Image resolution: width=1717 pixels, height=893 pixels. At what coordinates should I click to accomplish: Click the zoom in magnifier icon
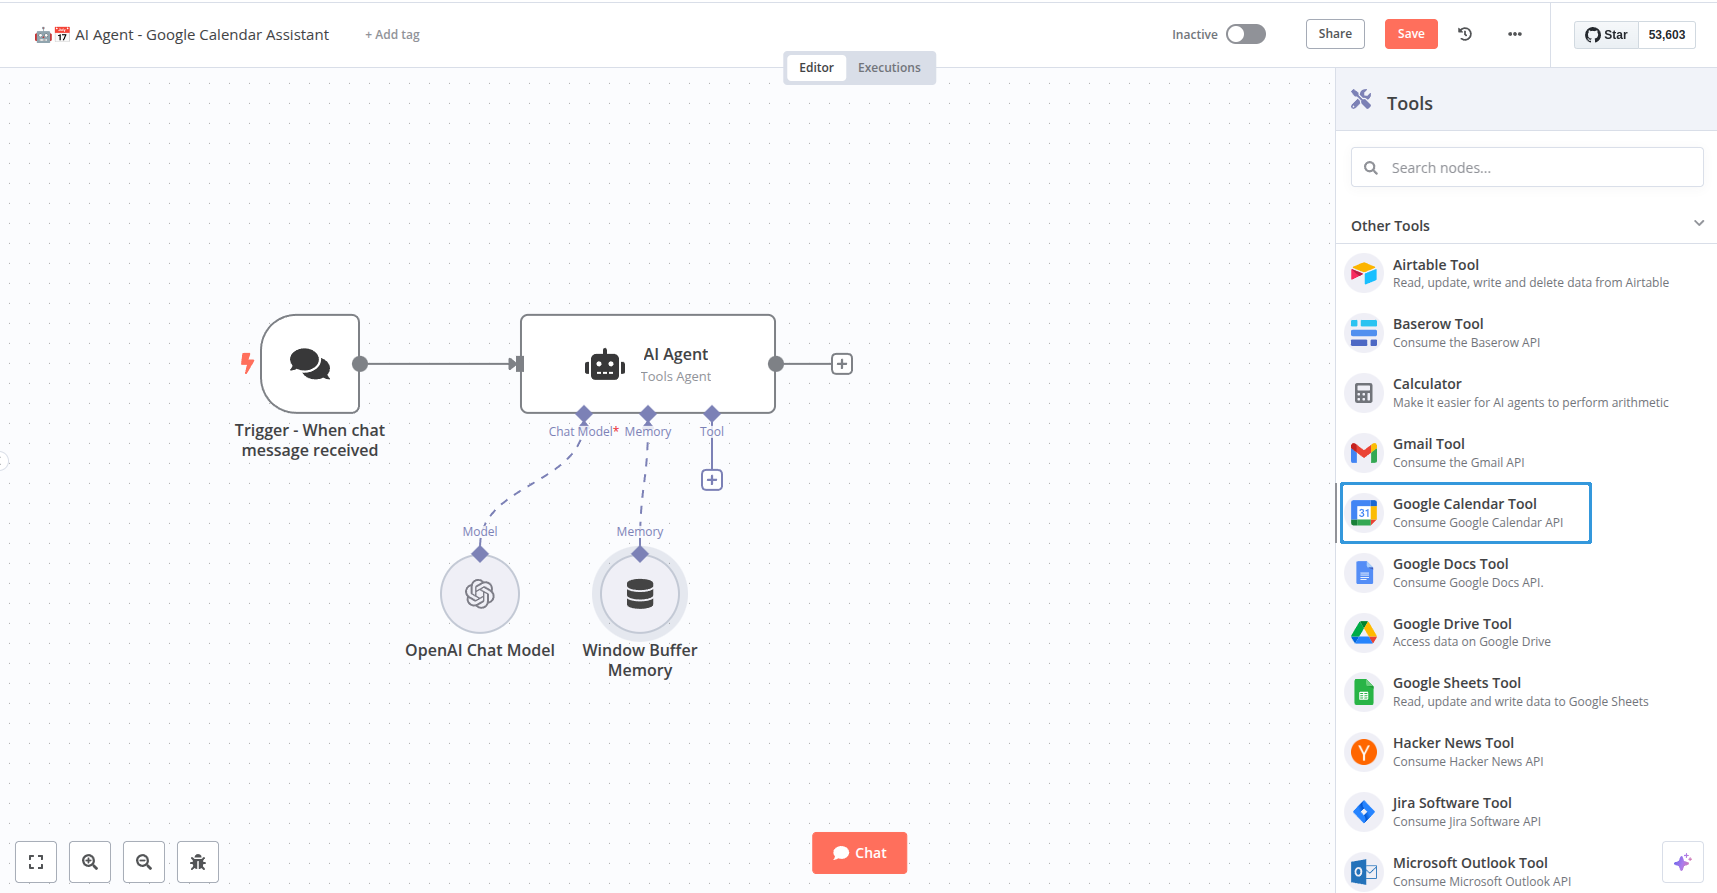[90, 862]
